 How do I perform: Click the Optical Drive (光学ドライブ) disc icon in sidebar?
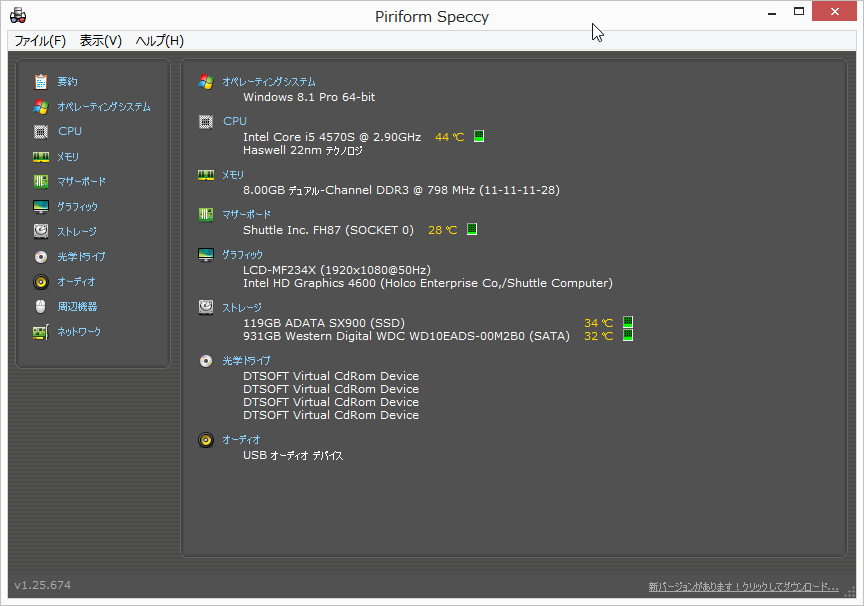point(41,257)
